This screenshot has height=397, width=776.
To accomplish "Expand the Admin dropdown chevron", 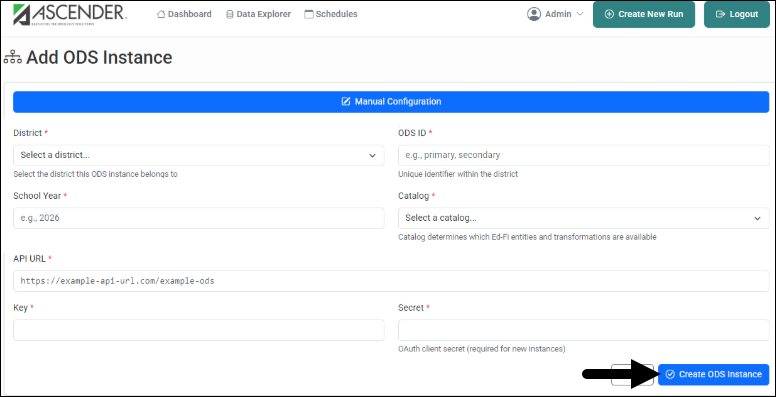I will pyautogui.click(x=580, y=14).
